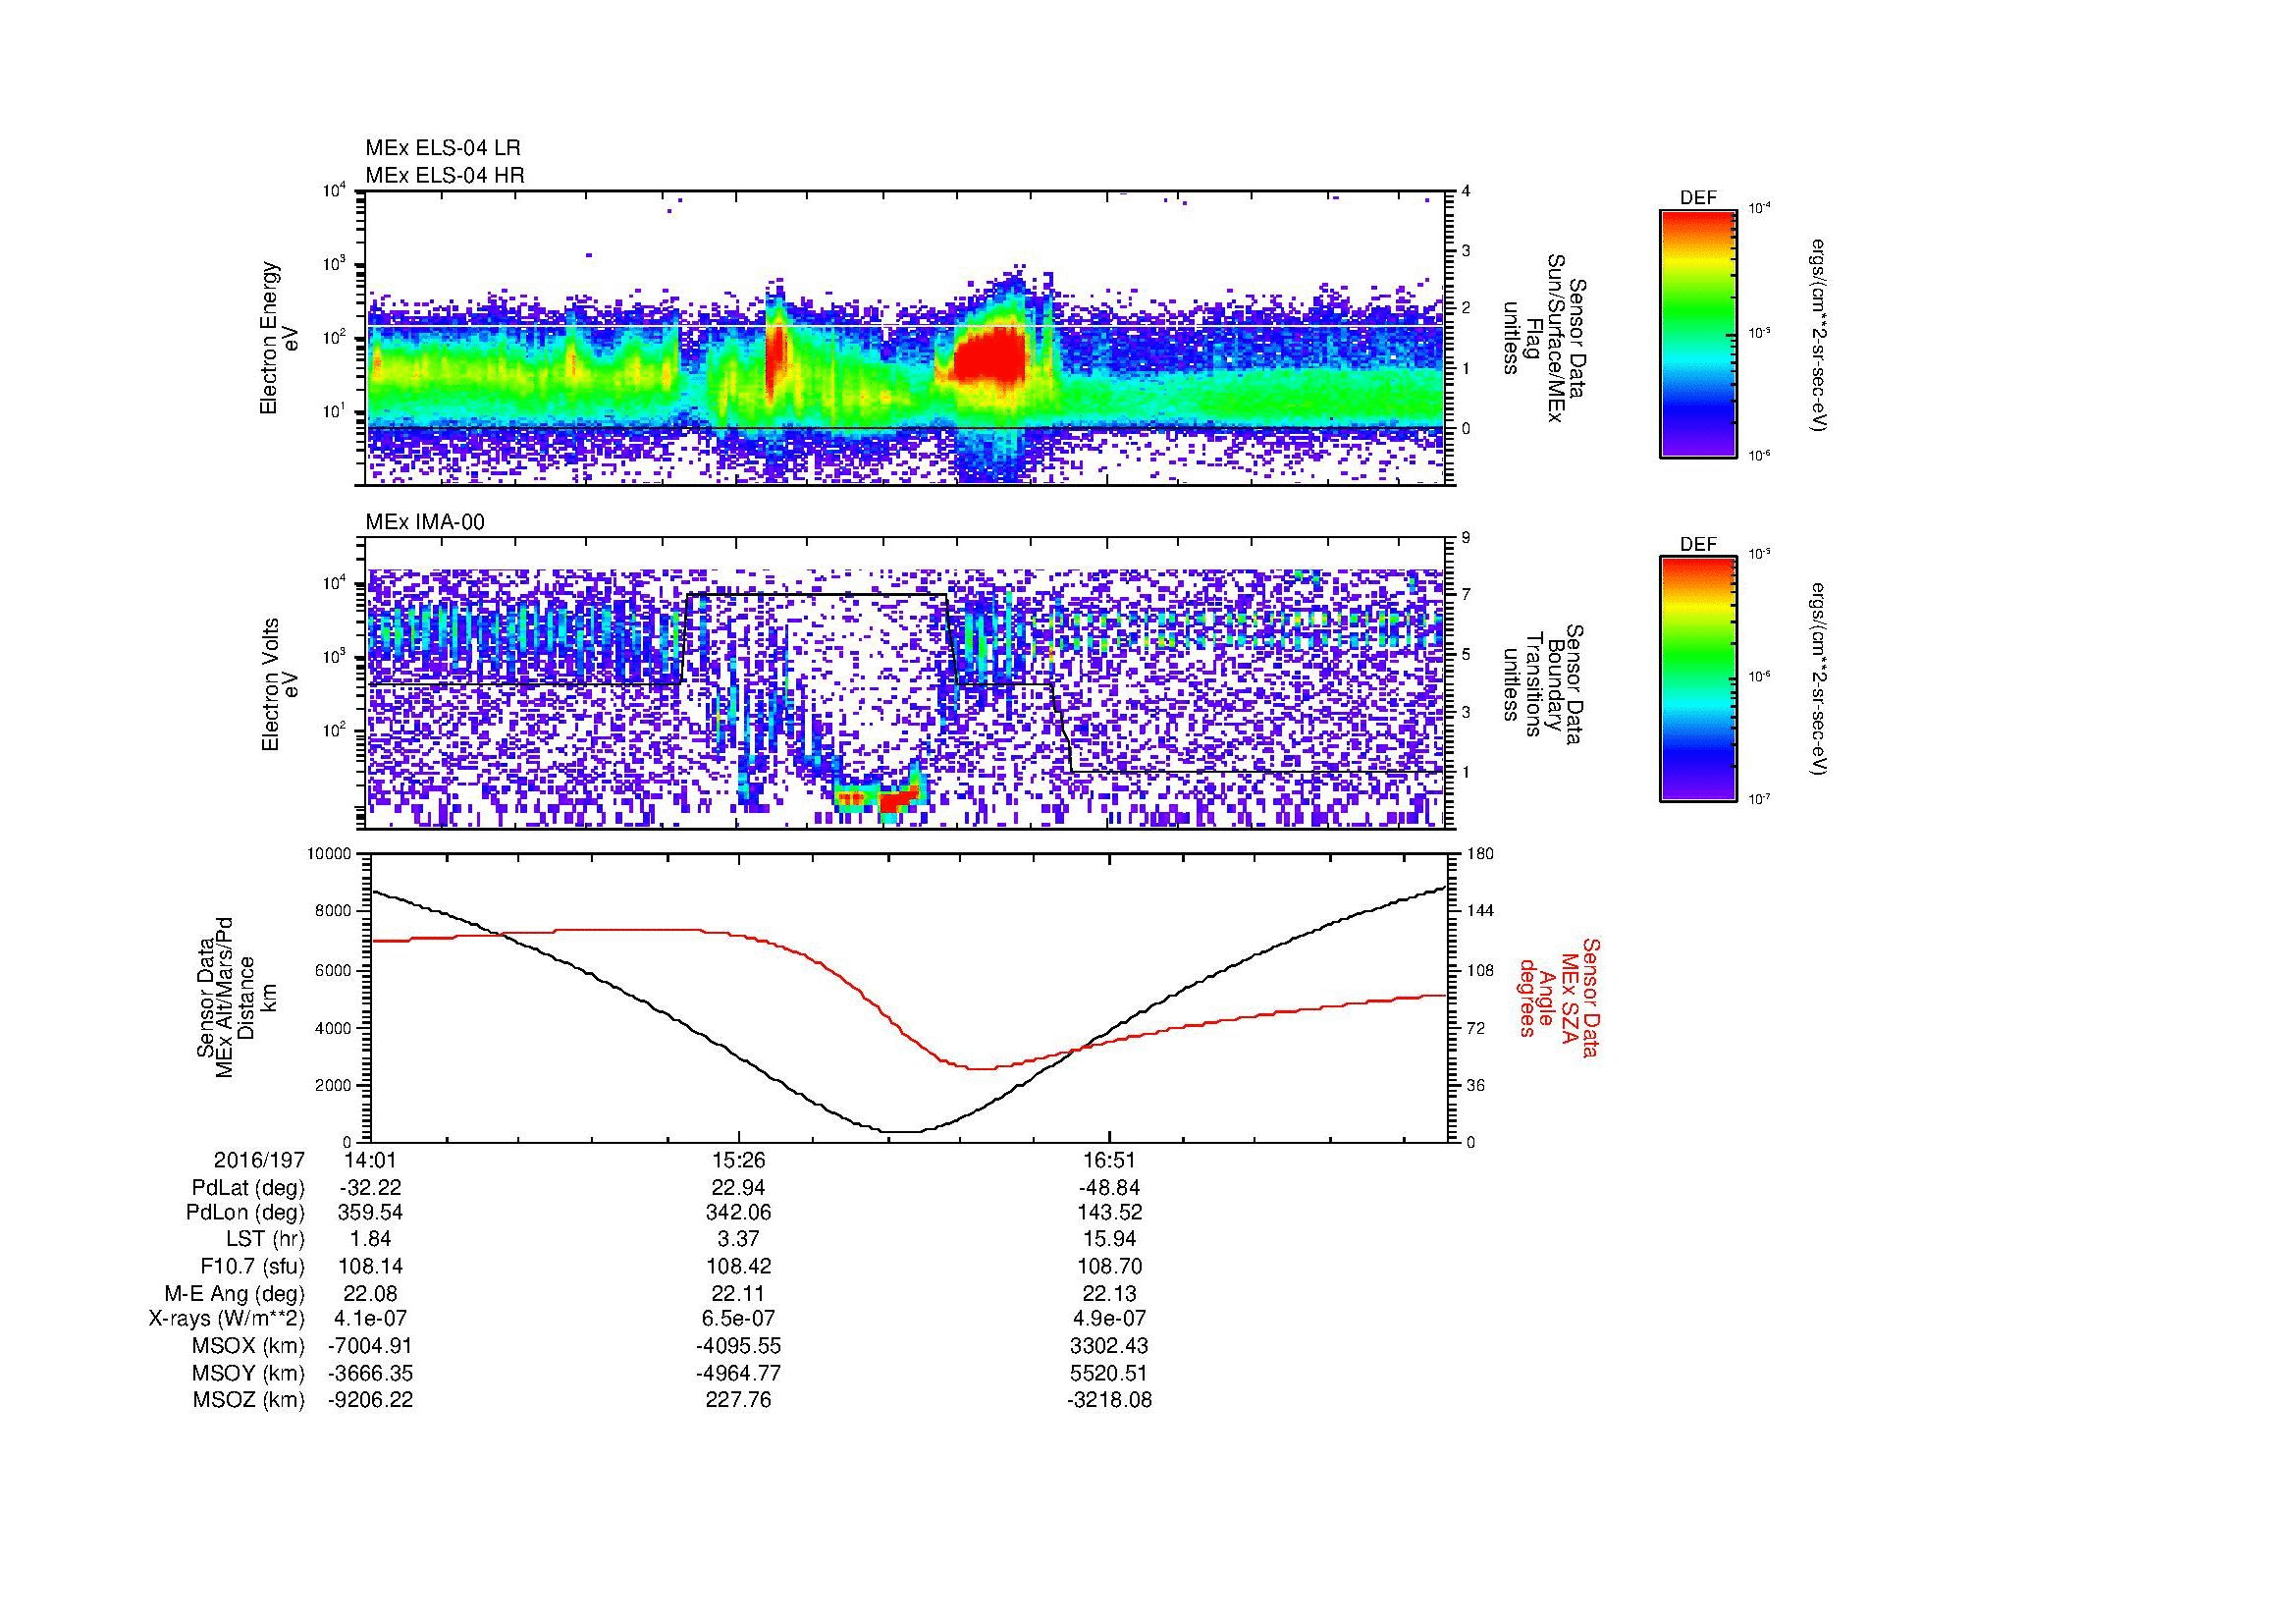2296x1623 pixels.
Task: Click the date label "2016/197"
Action: coord(259,1160)
